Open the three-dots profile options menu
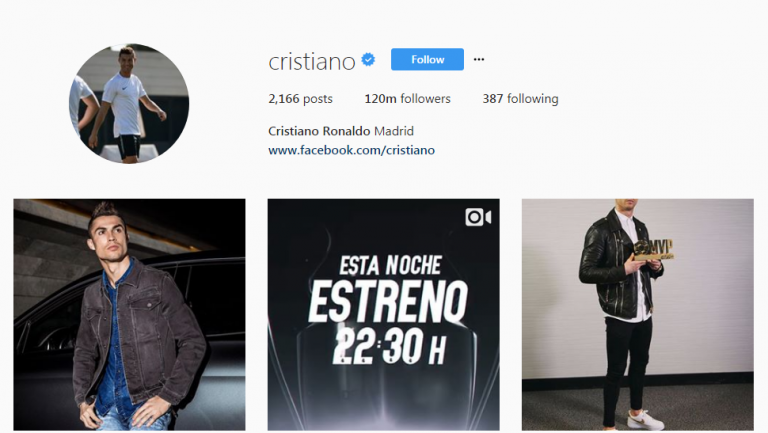Screen dimensions: 768x433 (x=479, y=59)
